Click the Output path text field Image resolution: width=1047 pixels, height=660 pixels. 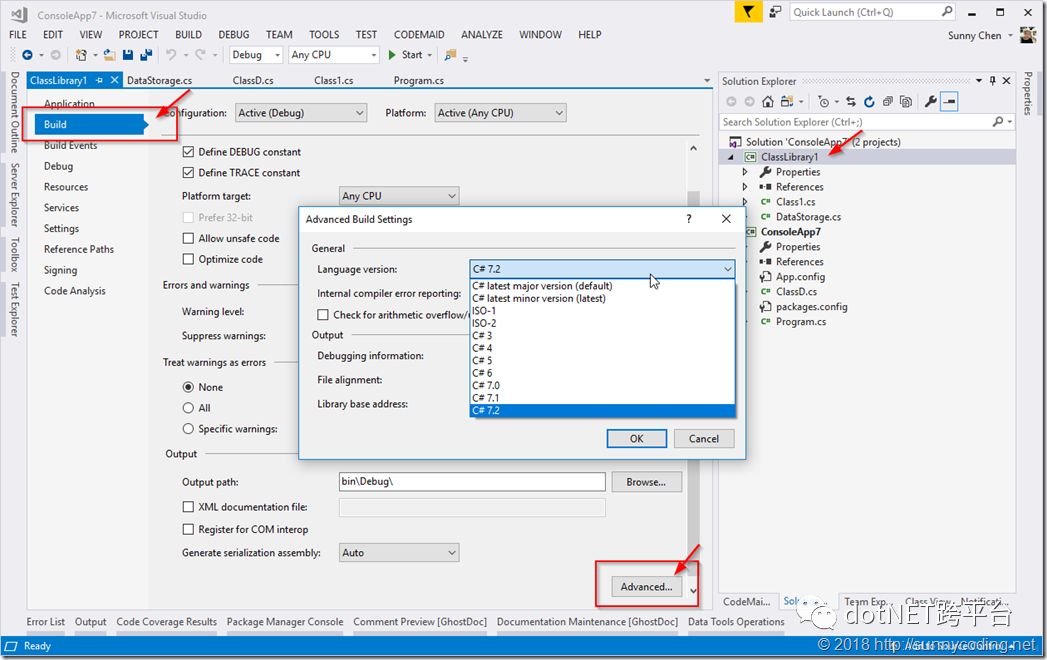pos(472,482)
